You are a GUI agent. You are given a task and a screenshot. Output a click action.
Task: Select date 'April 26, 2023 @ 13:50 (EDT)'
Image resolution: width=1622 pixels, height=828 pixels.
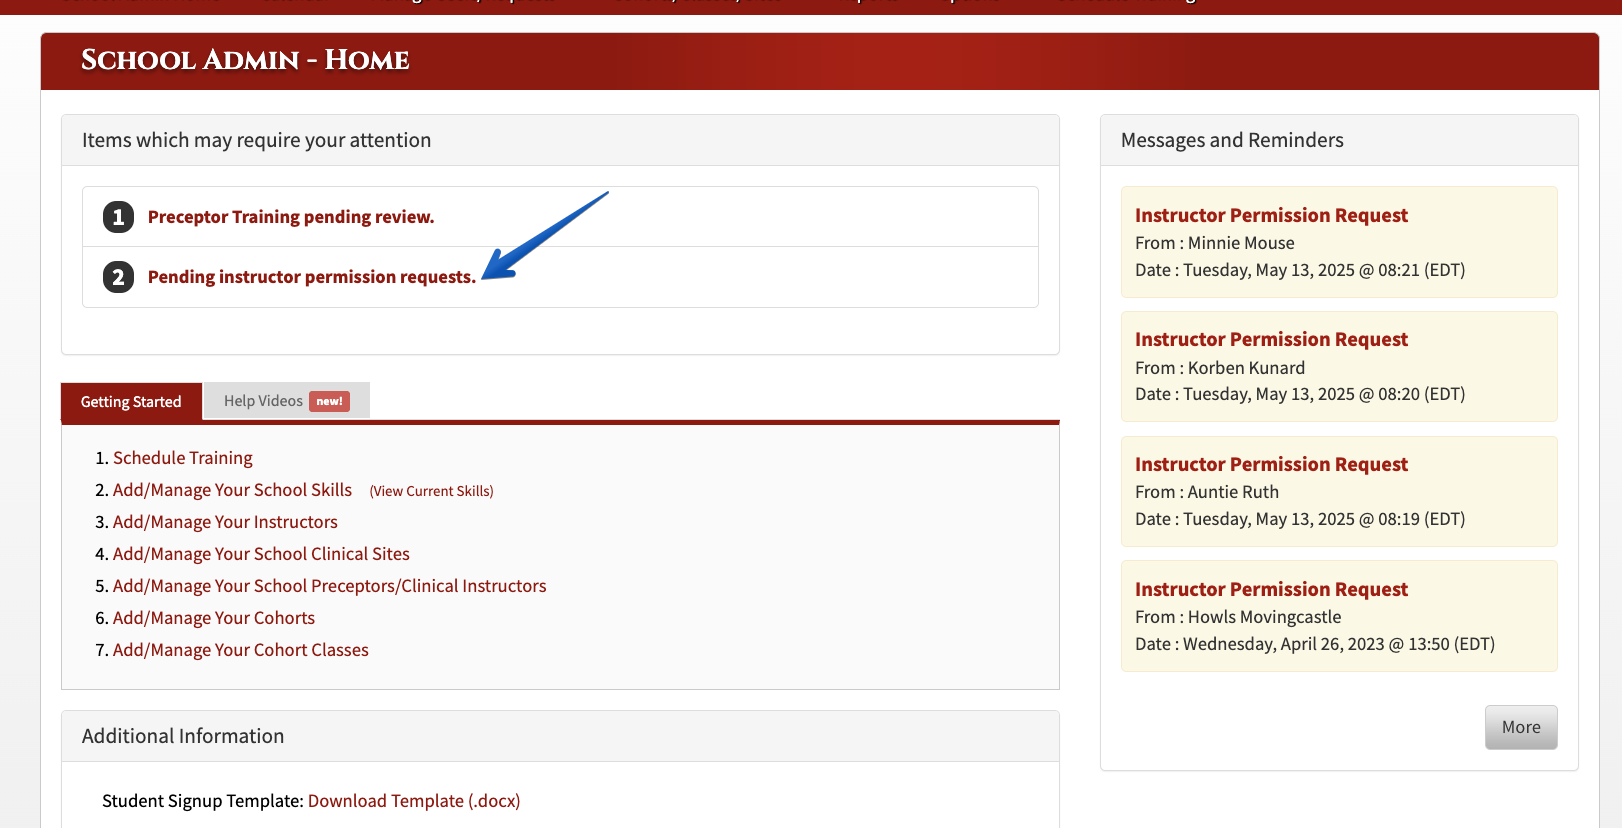coord(1388,644)
